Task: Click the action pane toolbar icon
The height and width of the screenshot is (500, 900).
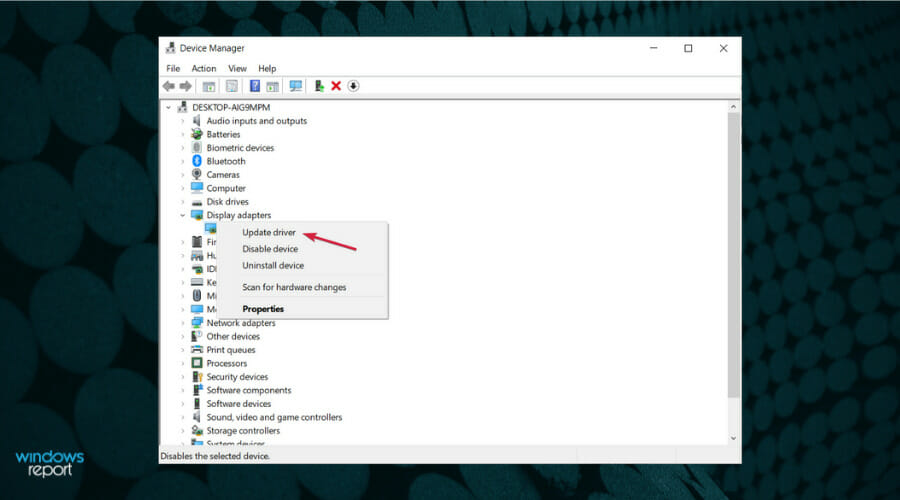Action: (x=272, y=86)
